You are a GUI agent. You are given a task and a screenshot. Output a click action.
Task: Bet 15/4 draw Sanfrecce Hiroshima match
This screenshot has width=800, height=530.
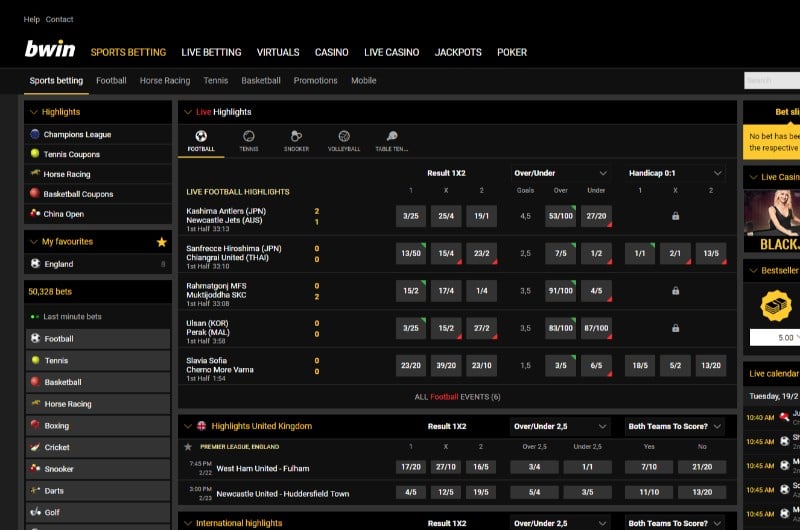coord(446,254)
